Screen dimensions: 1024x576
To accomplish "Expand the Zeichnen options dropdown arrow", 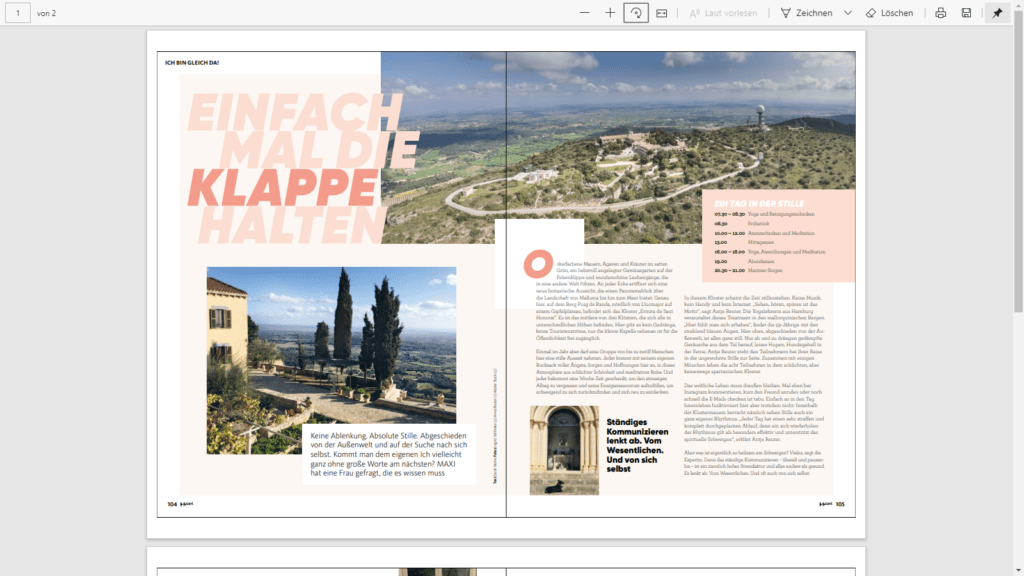I will pos(848,13).
